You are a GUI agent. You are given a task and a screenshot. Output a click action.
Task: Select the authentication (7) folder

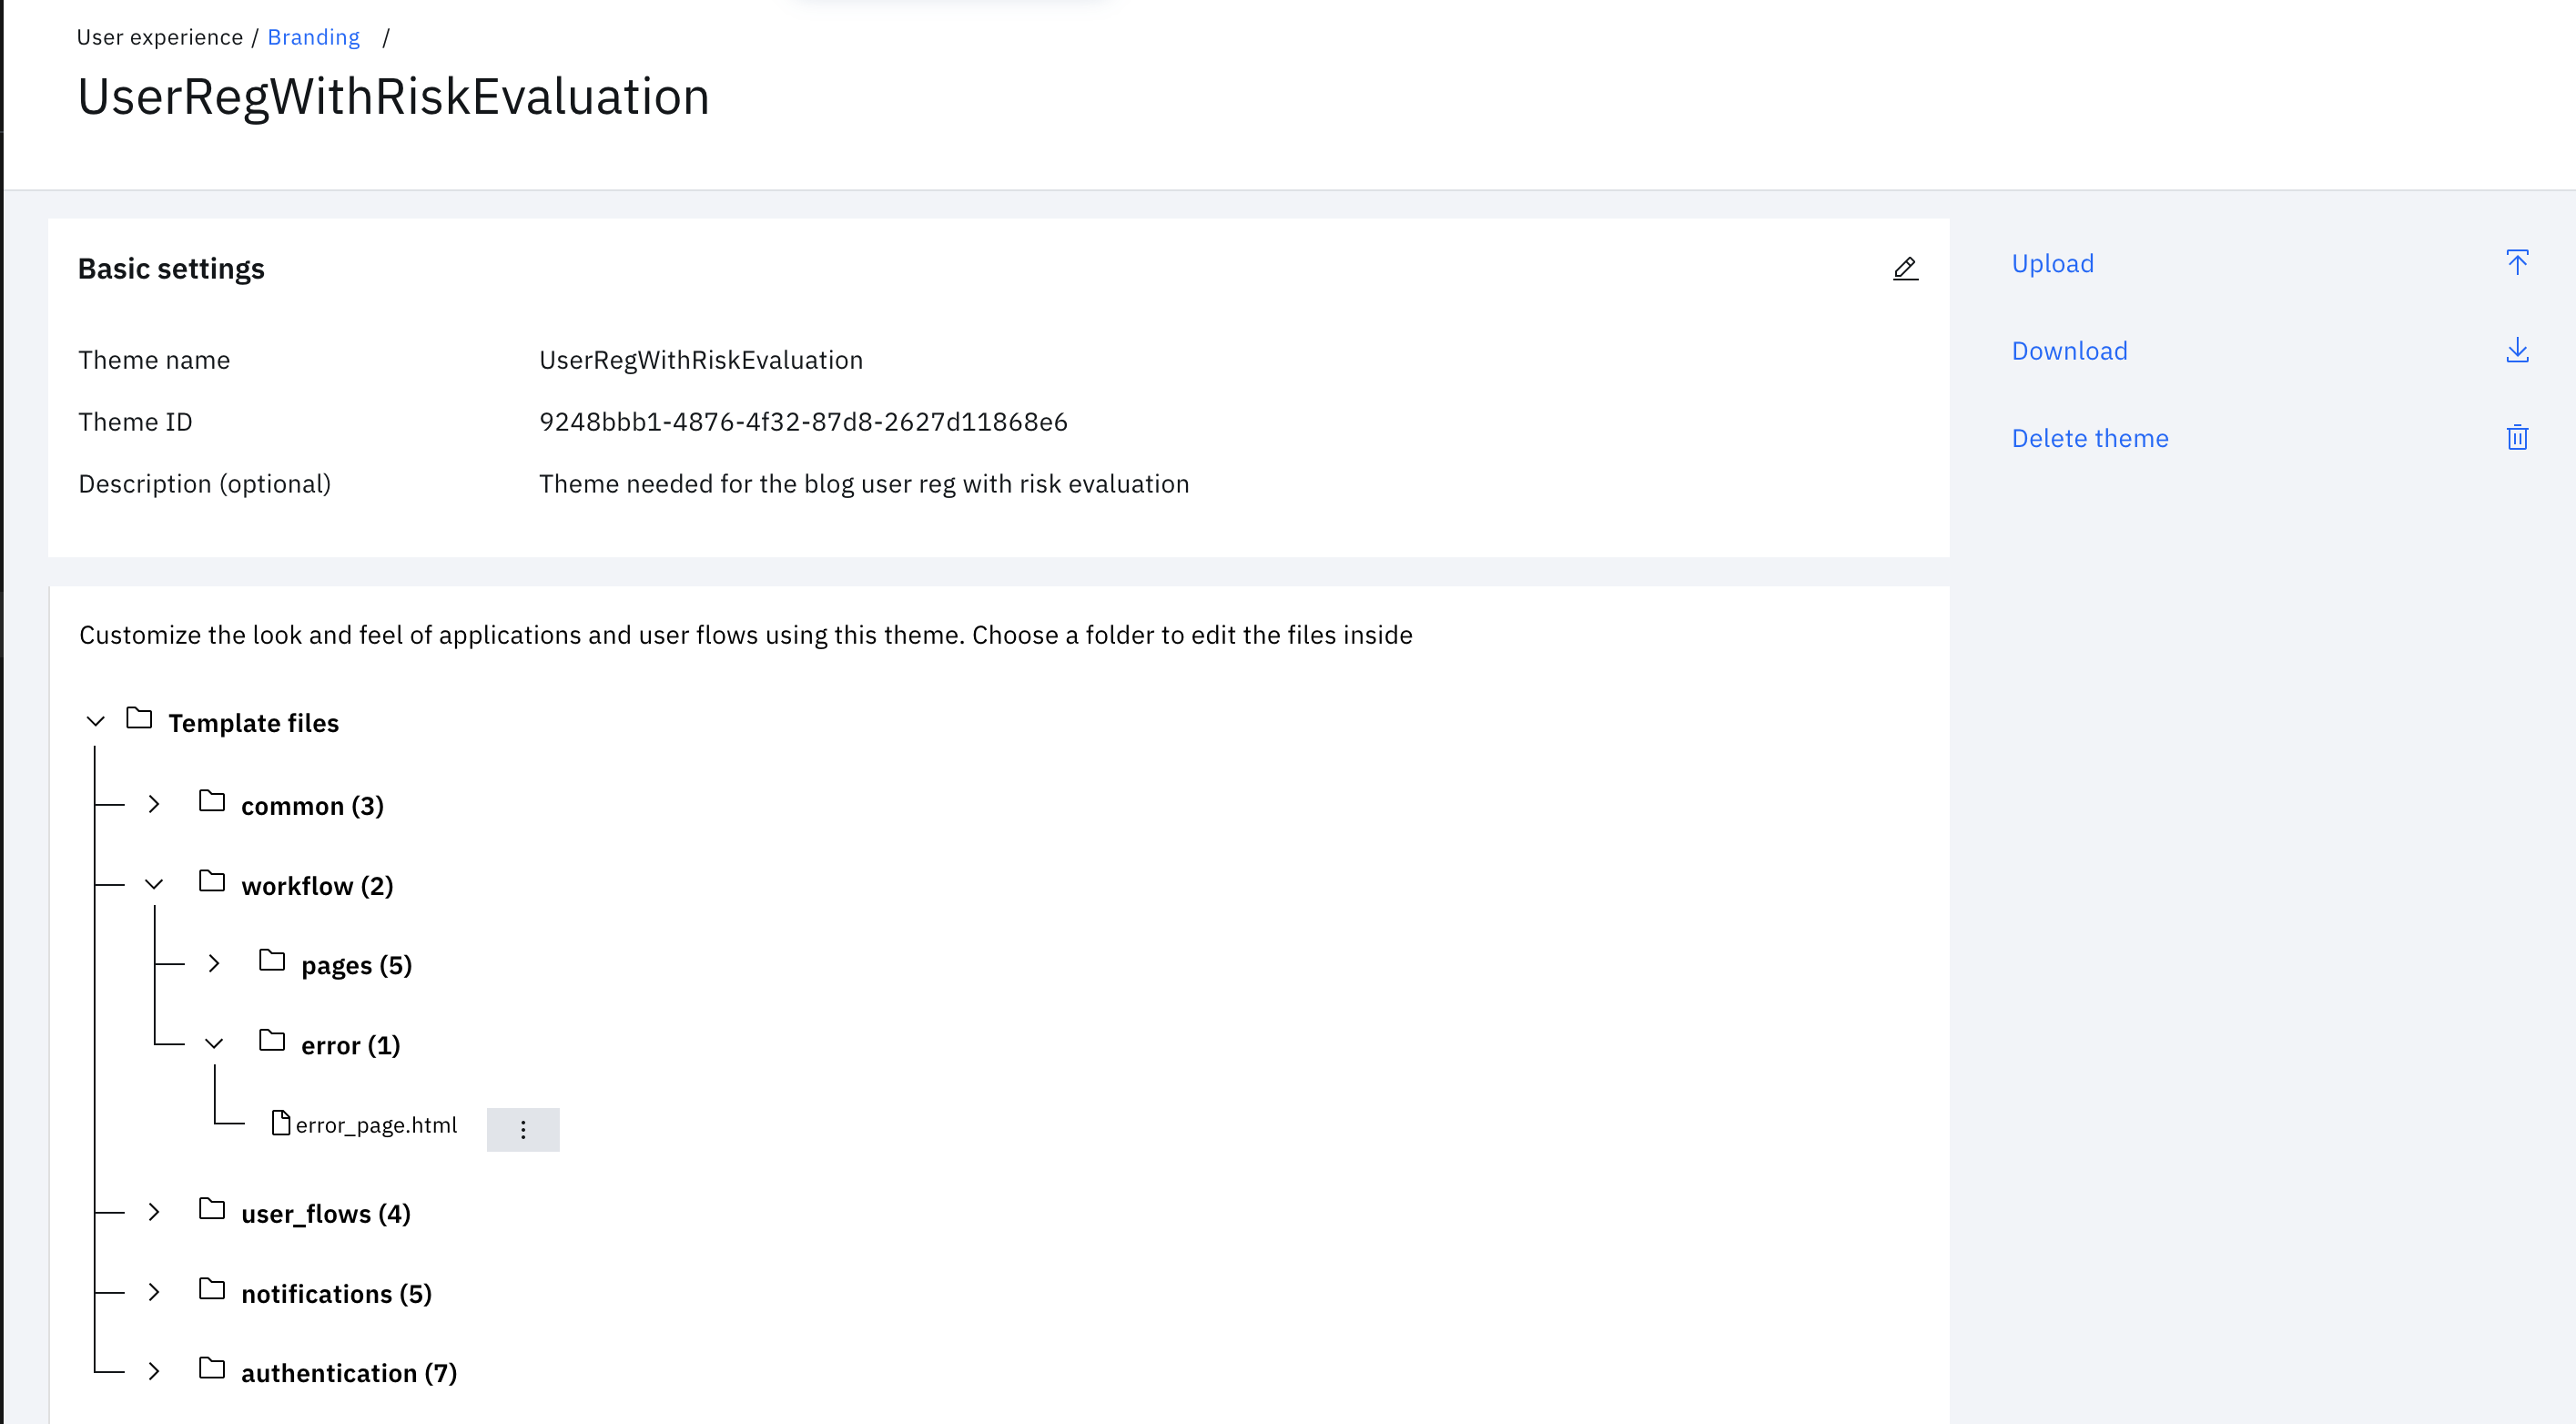click(x=348, y=1372)
